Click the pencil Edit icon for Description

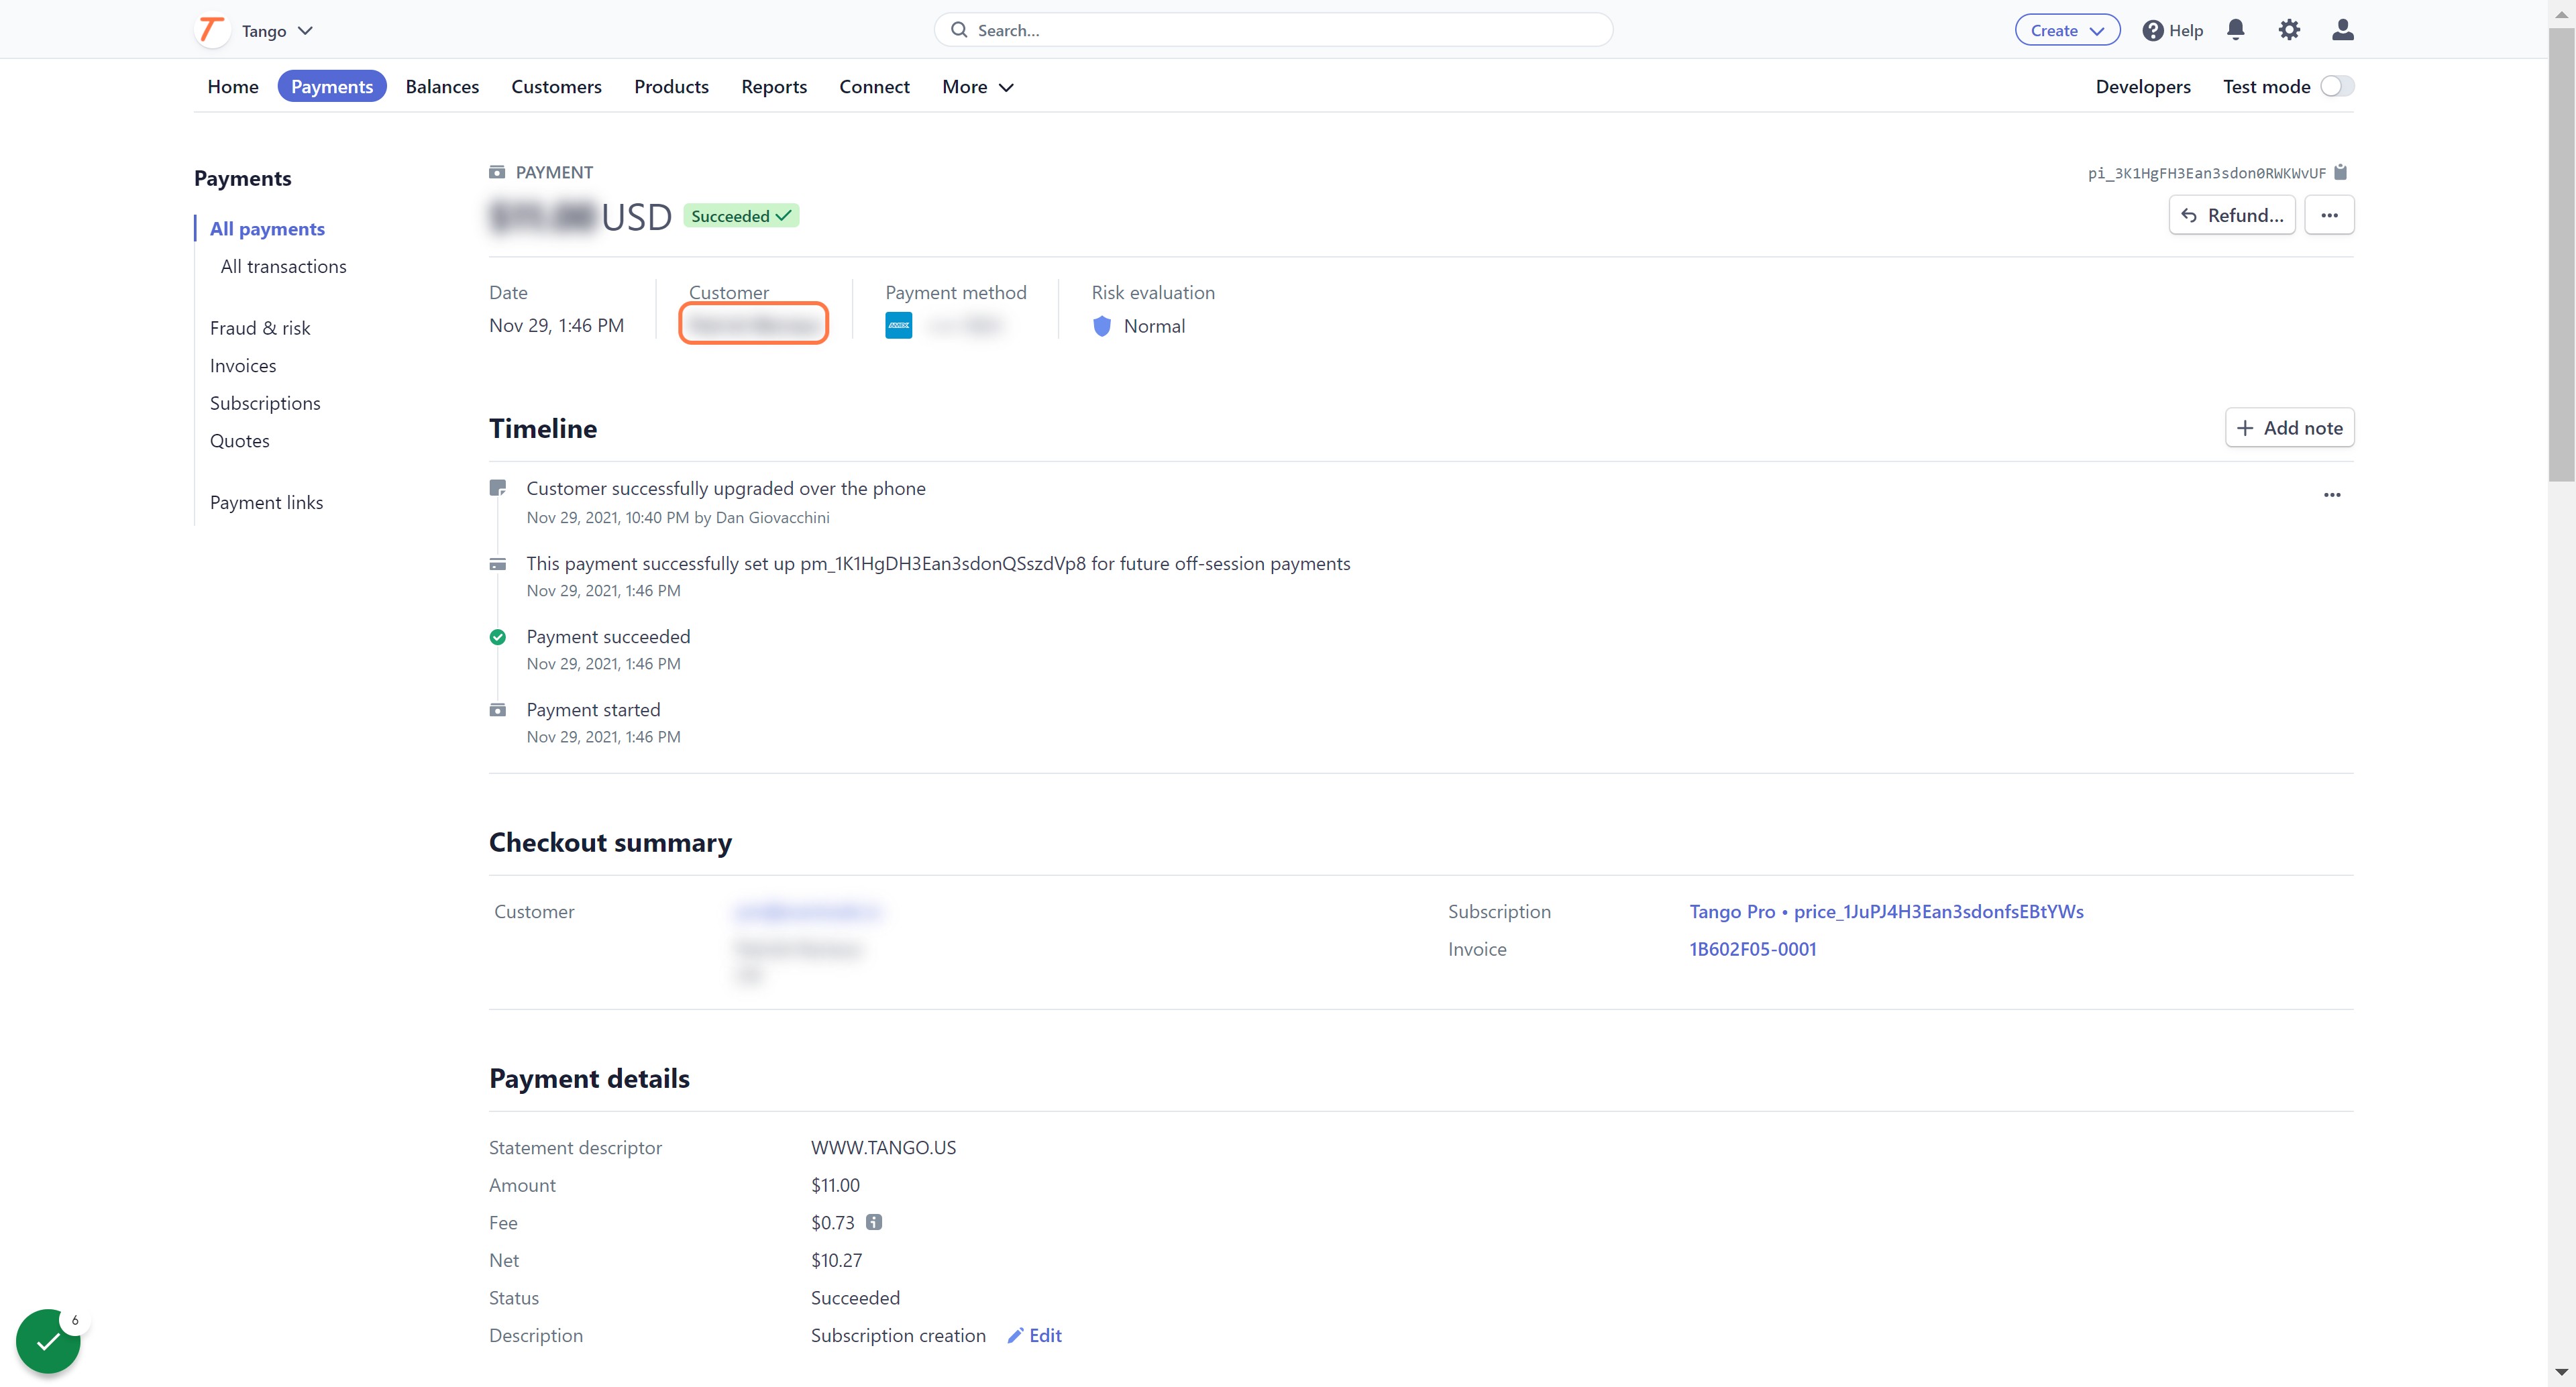(1015, 1335)
